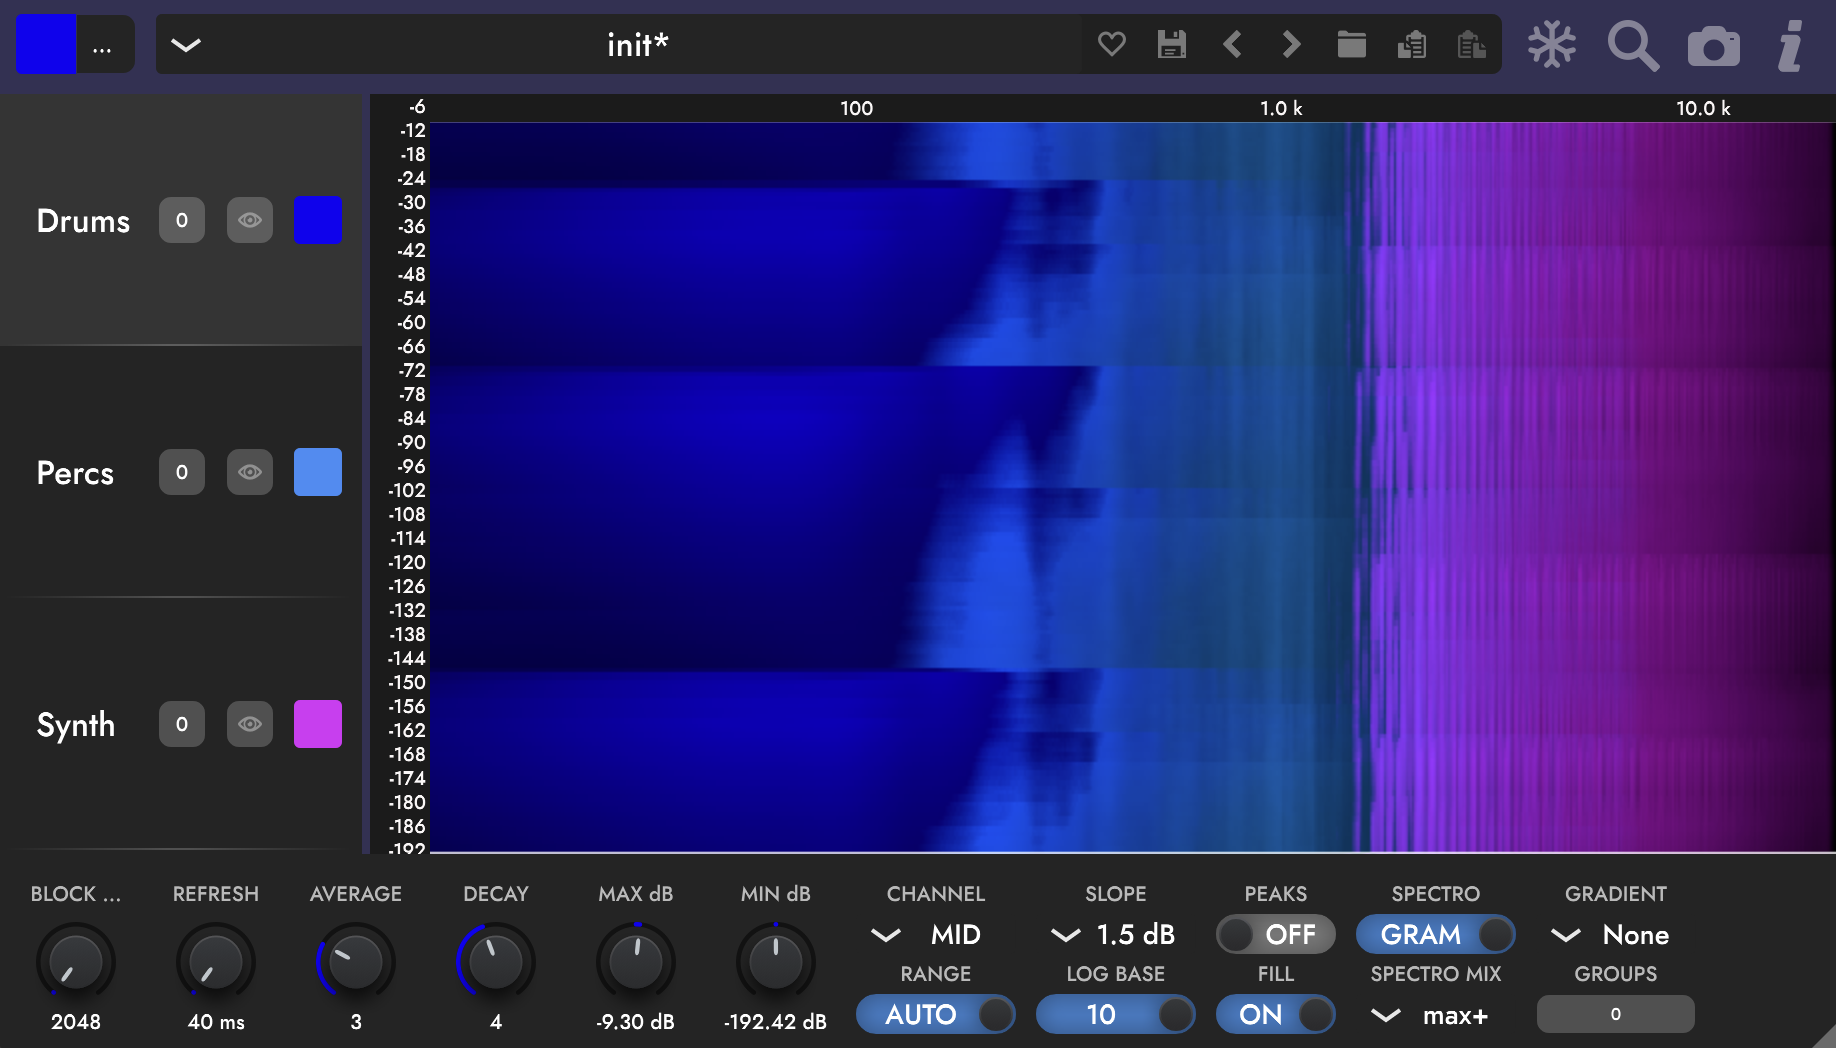Image resolution: width=1836 pixels, height=1048 pixels.
Task: Favorite the current preset with the heart icon
Action: pyautogui.click(x=1111, y=44)
